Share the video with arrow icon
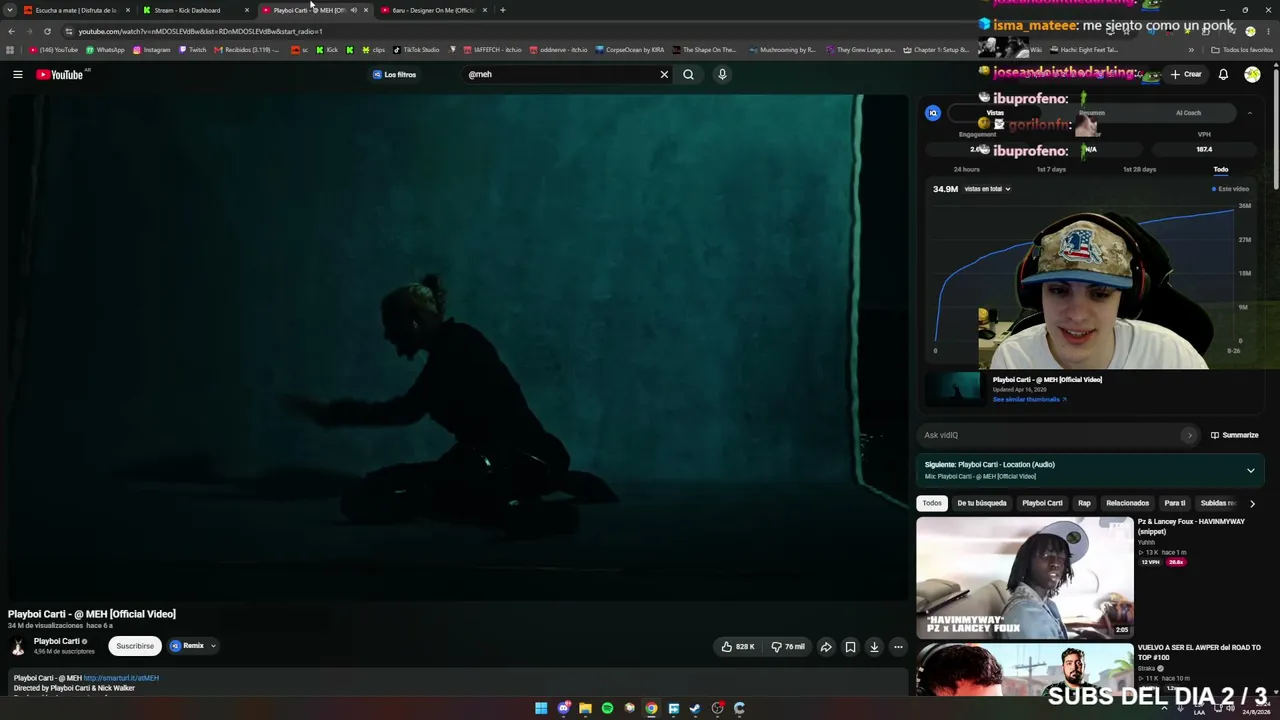This screenshot has height=720, width=1280. (x=826, y=647)
